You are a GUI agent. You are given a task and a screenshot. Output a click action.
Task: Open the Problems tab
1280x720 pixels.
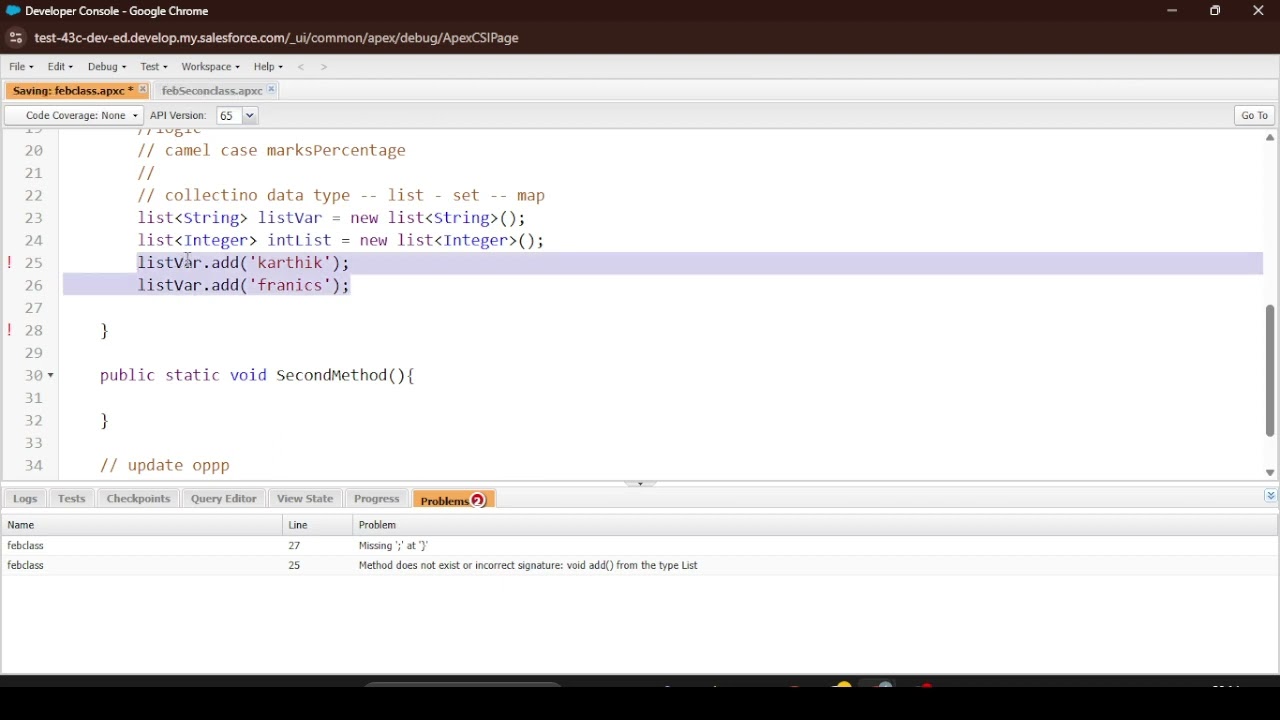click(x=453, y=500)
